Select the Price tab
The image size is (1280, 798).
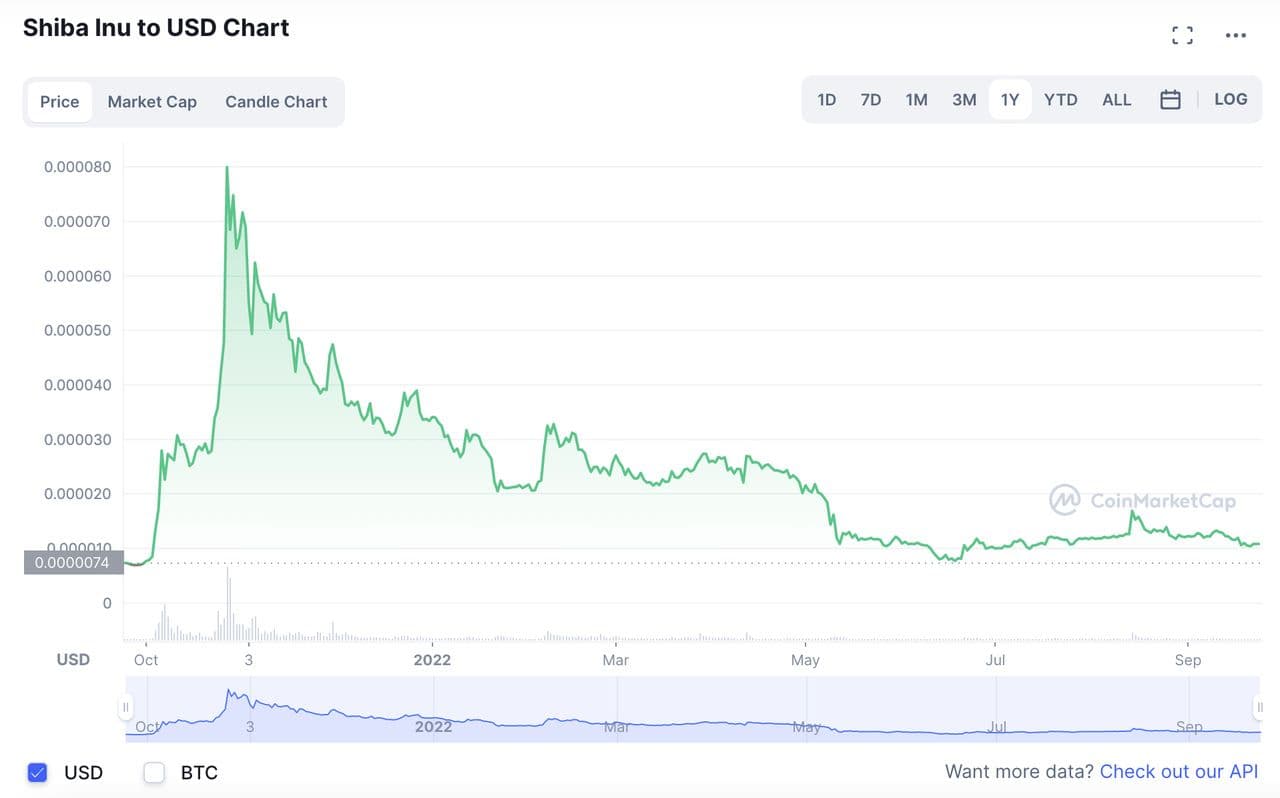tap(60, 102)
